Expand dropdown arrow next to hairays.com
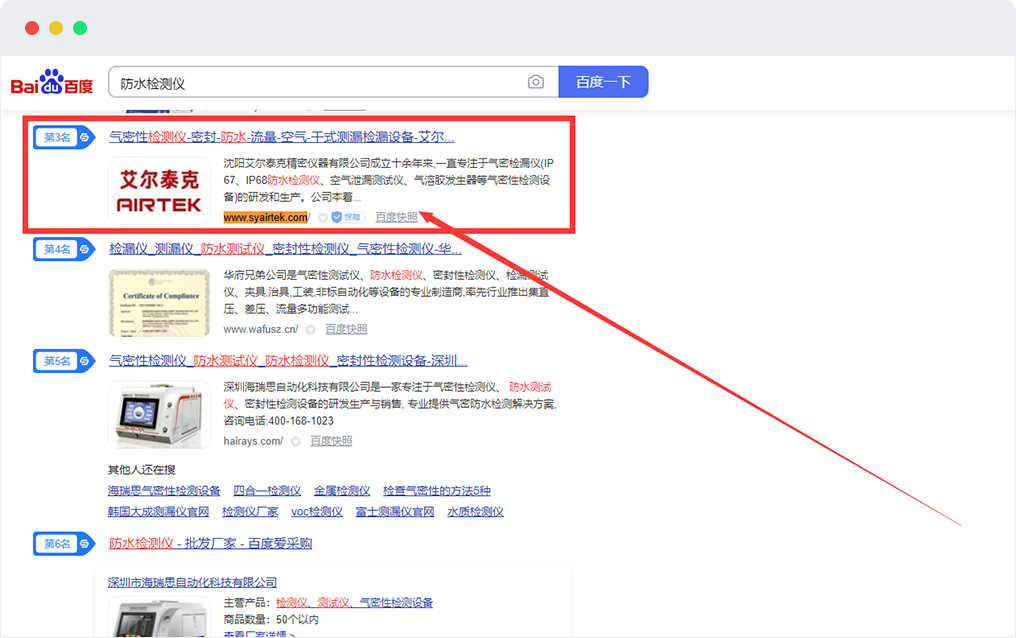The width and height of the screenshot is (1016, 638). pos(295,442)
